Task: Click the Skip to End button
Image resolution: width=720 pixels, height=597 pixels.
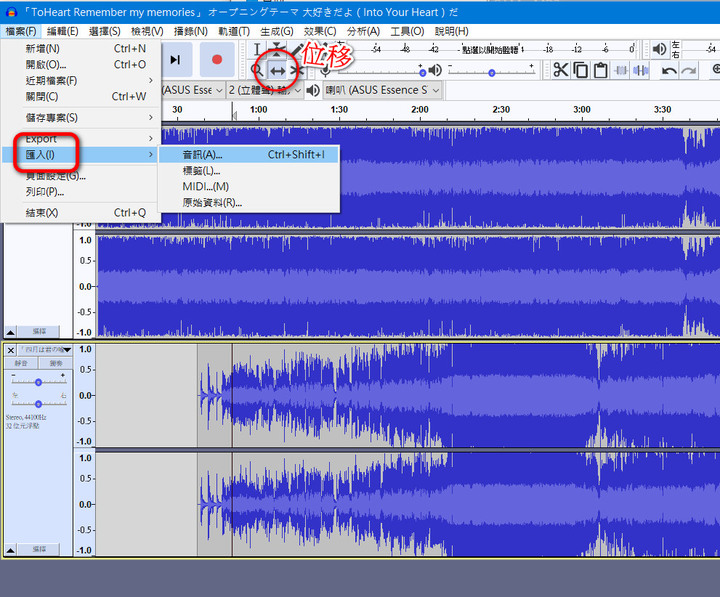Action: 176,60
